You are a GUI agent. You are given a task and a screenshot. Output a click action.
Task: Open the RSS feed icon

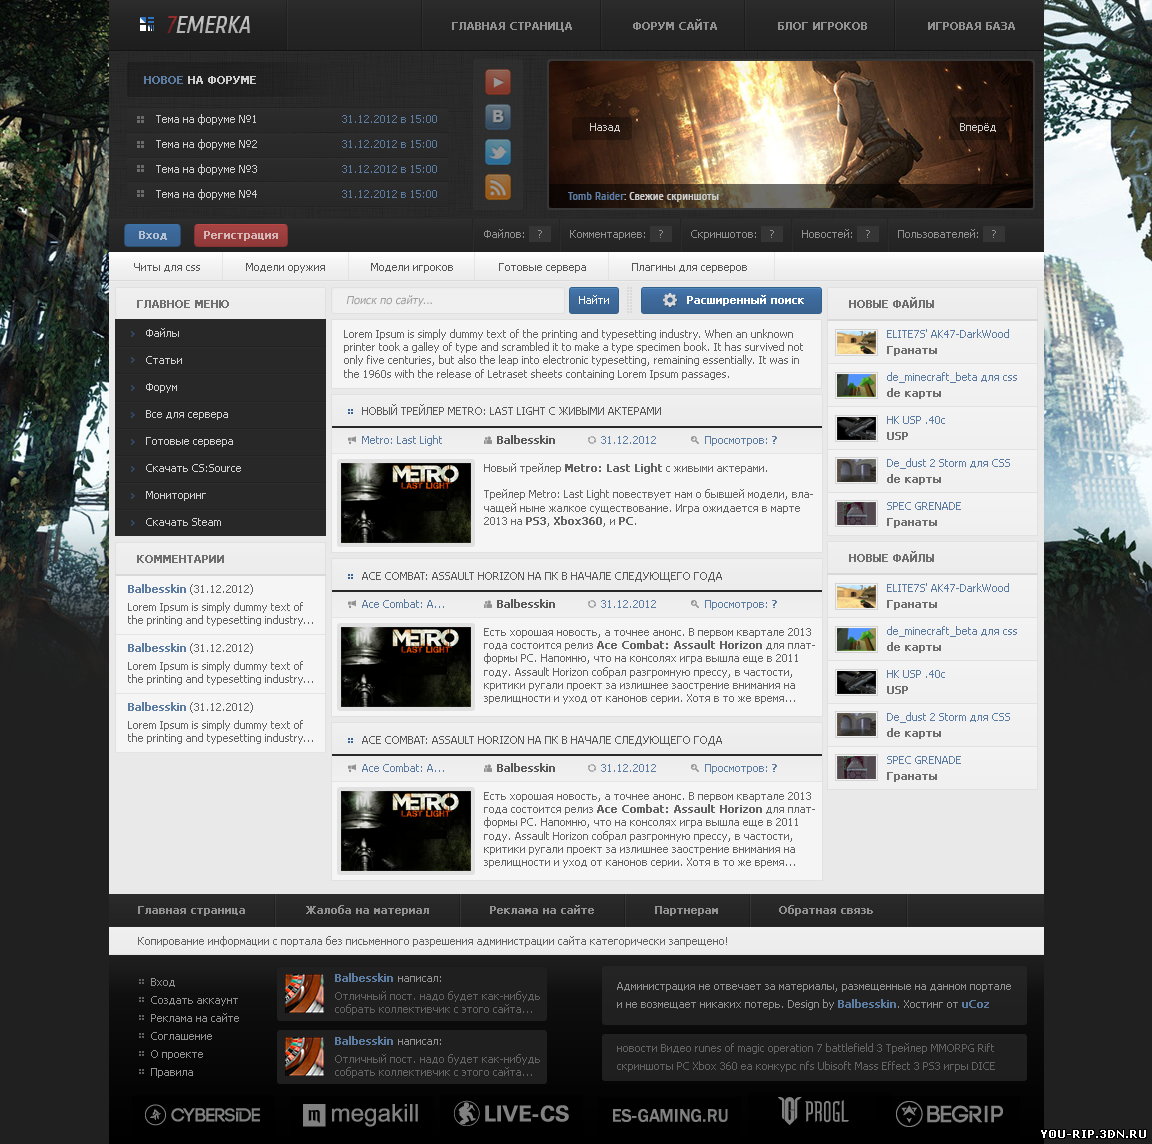(x=497, y=187)
